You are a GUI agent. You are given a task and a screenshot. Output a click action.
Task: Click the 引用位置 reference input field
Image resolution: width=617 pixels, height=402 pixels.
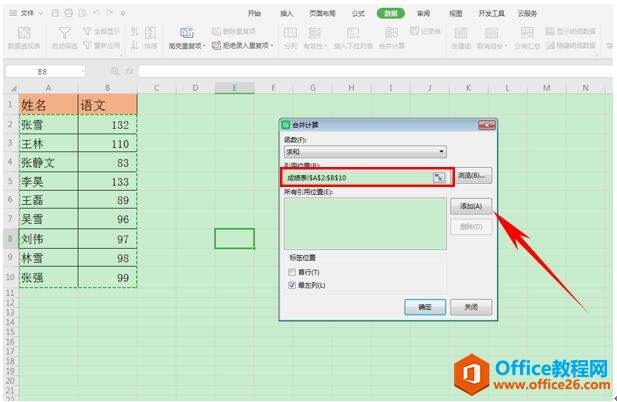357,177
